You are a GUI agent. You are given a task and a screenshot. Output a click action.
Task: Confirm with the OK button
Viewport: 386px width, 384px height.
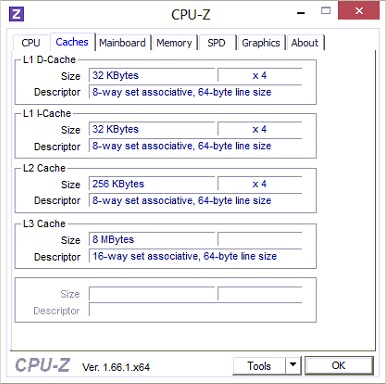tap(339, 365)
